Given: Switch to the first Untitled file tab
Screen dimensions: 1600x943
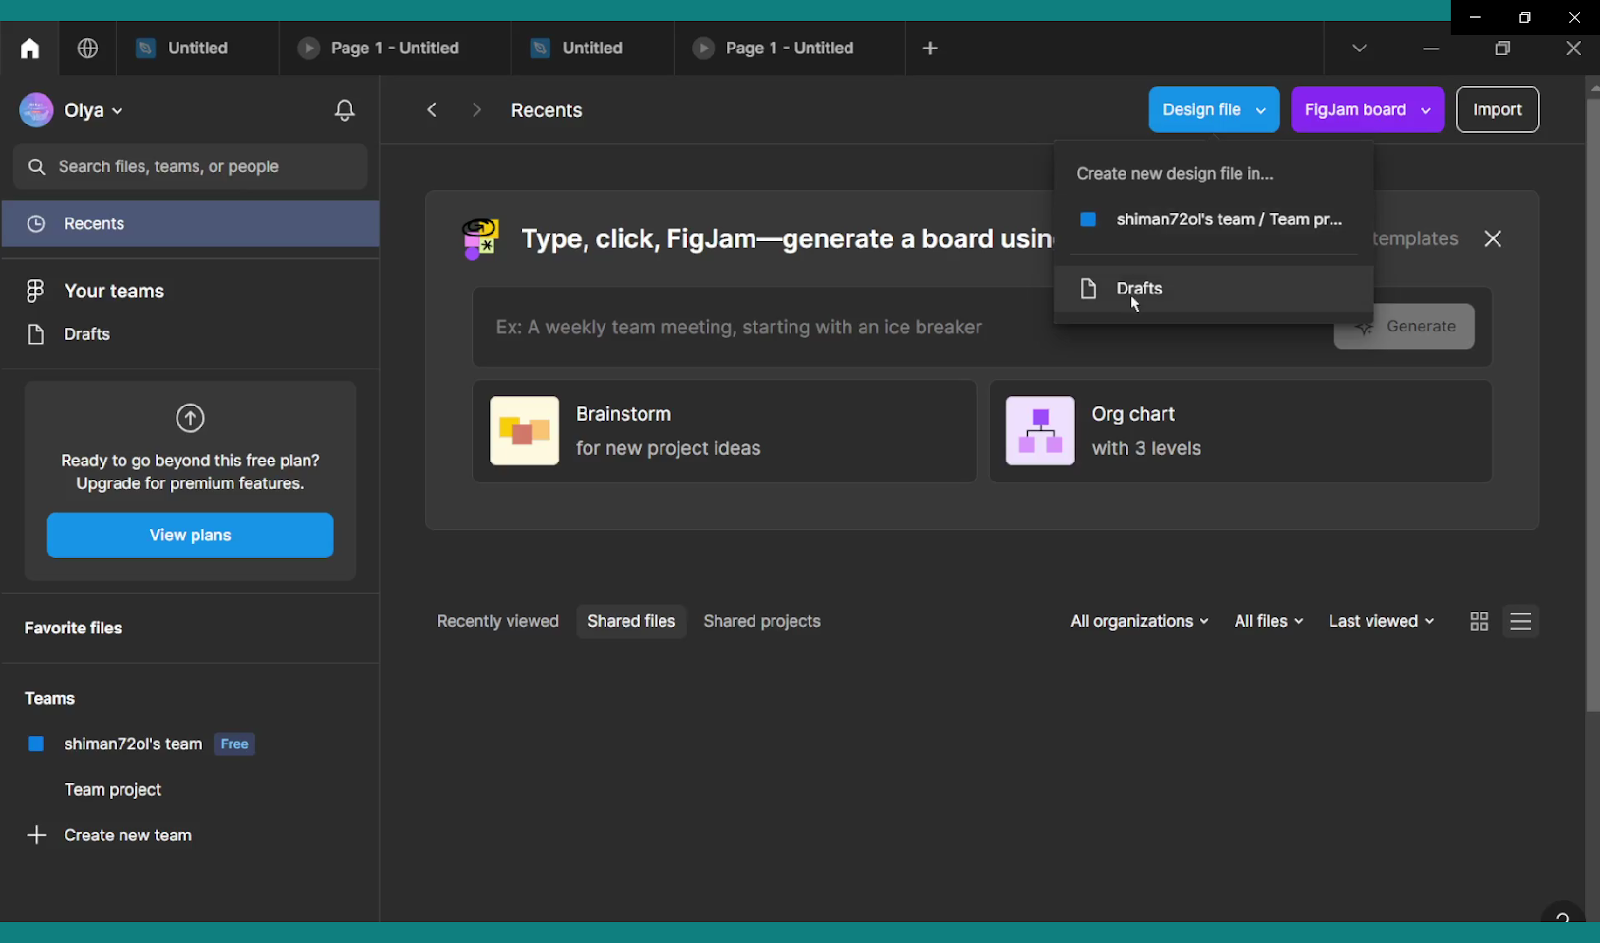Looking at the screenshot, I should [197, 48].
